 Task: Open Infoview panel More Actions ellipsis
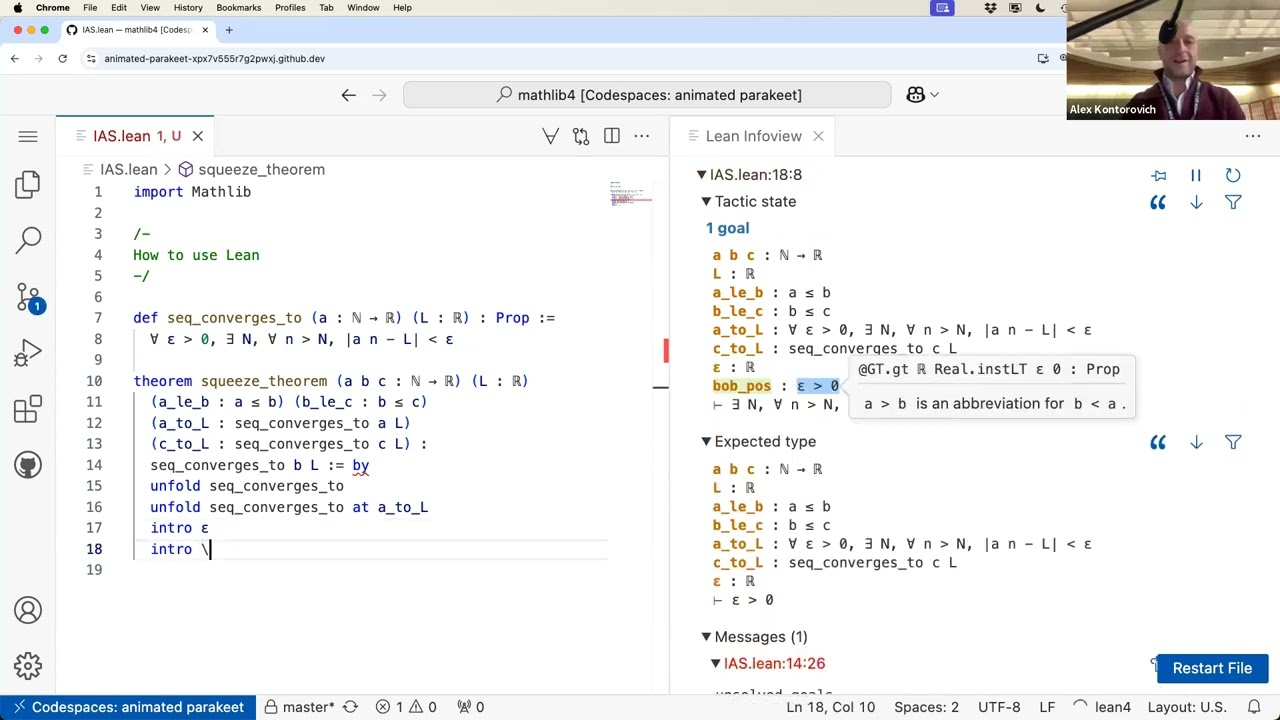(1253, 136)
